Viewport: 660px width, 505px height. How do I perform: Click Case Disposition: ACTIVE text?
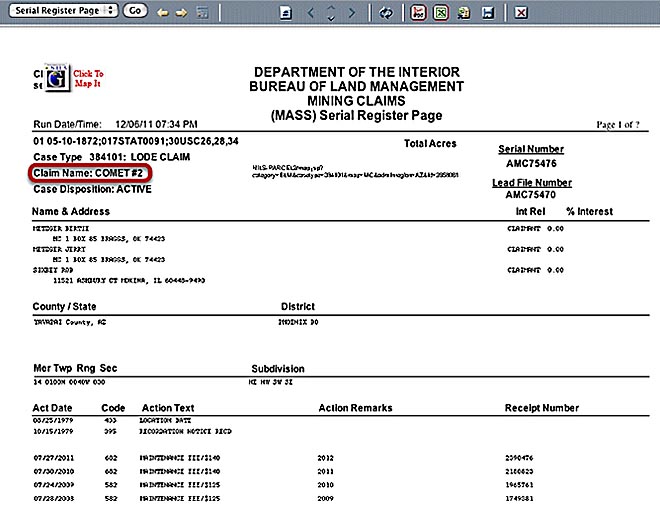[92, 189]
